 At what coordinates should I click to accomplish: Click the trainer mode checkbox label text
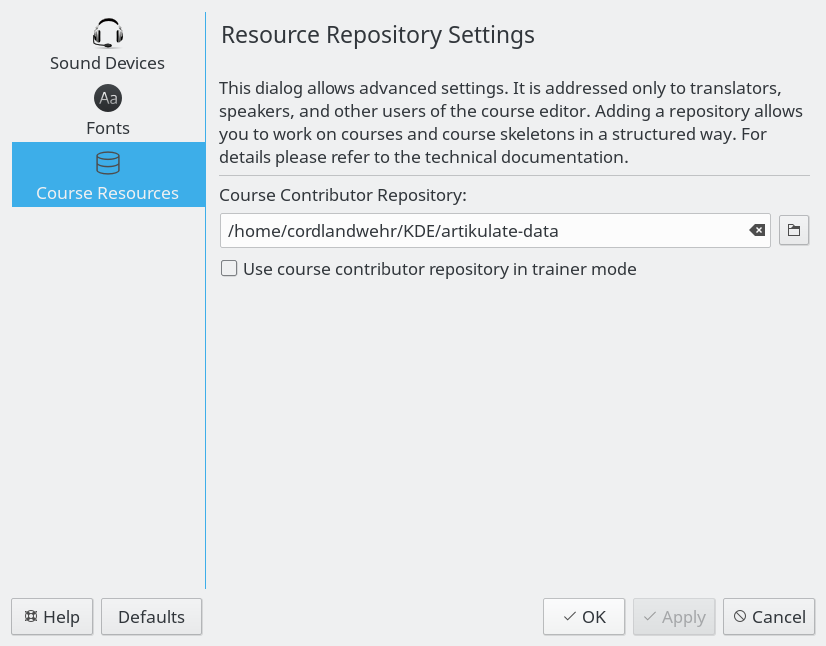pos(440,269)
